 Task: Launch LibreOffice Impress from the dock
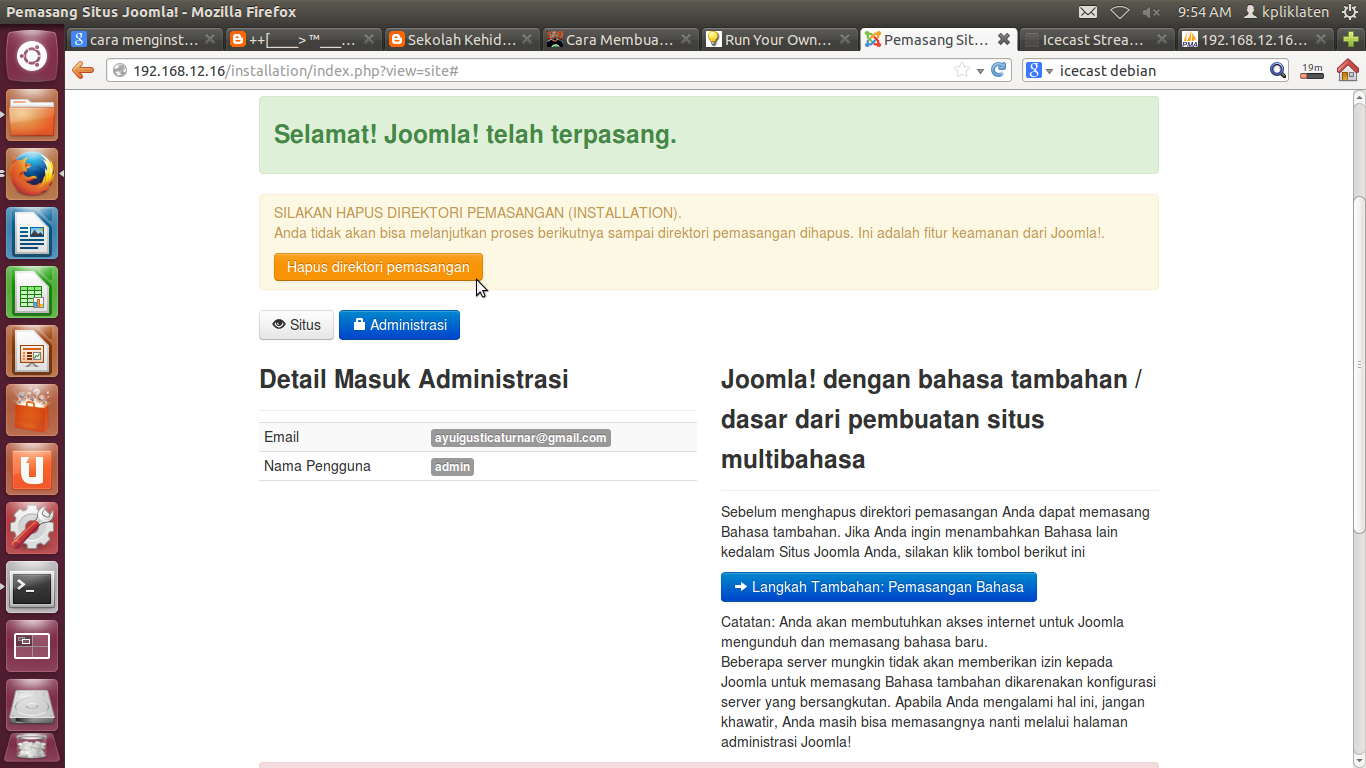point(32,352)
